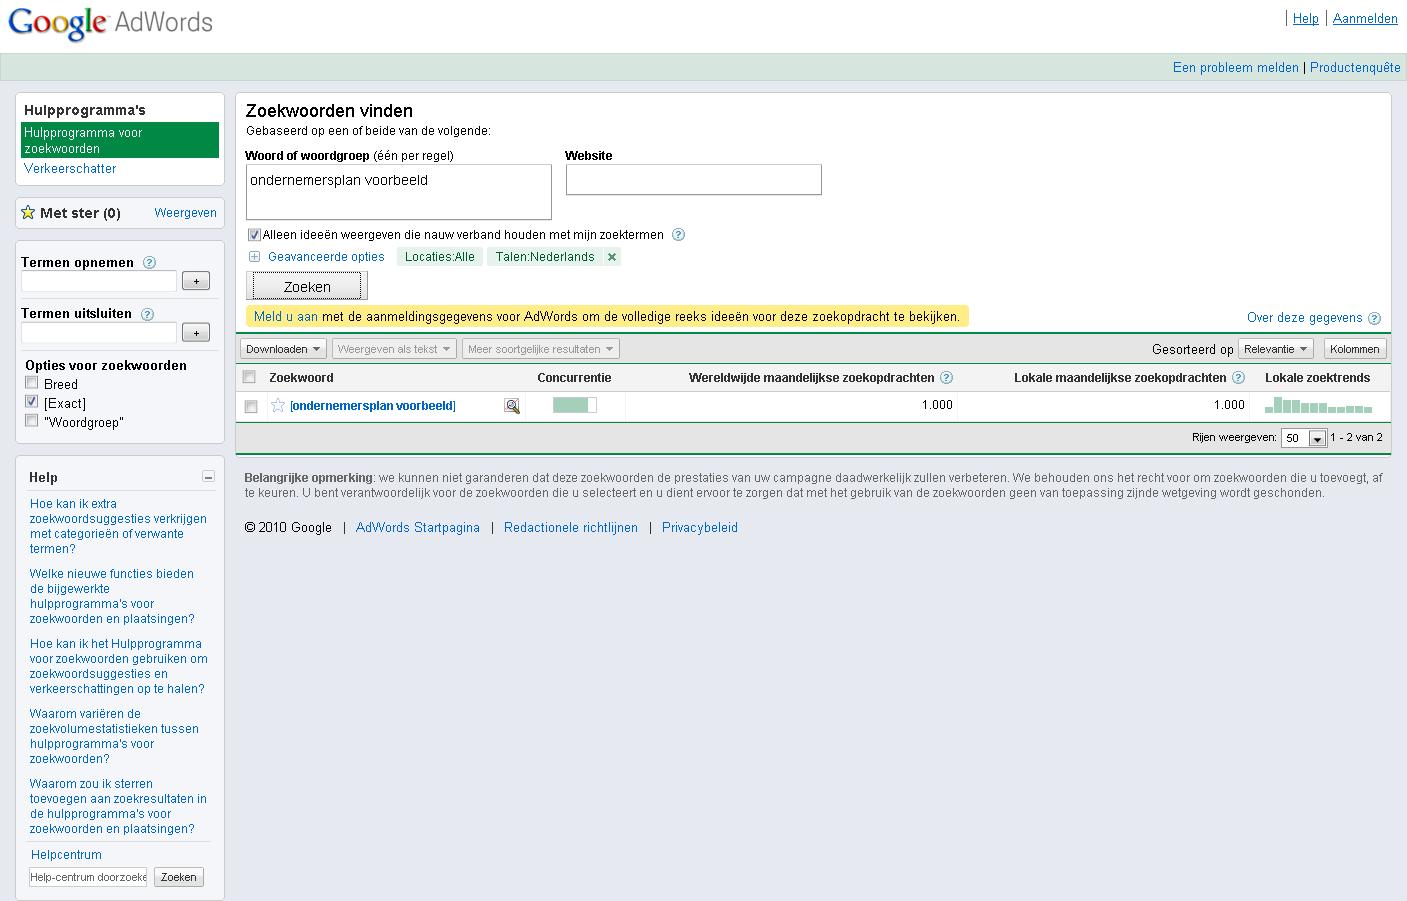The width and height of the screenshot is (1407, 901).
Task: Open the Helpcentrum link
Action: [66, 855]
